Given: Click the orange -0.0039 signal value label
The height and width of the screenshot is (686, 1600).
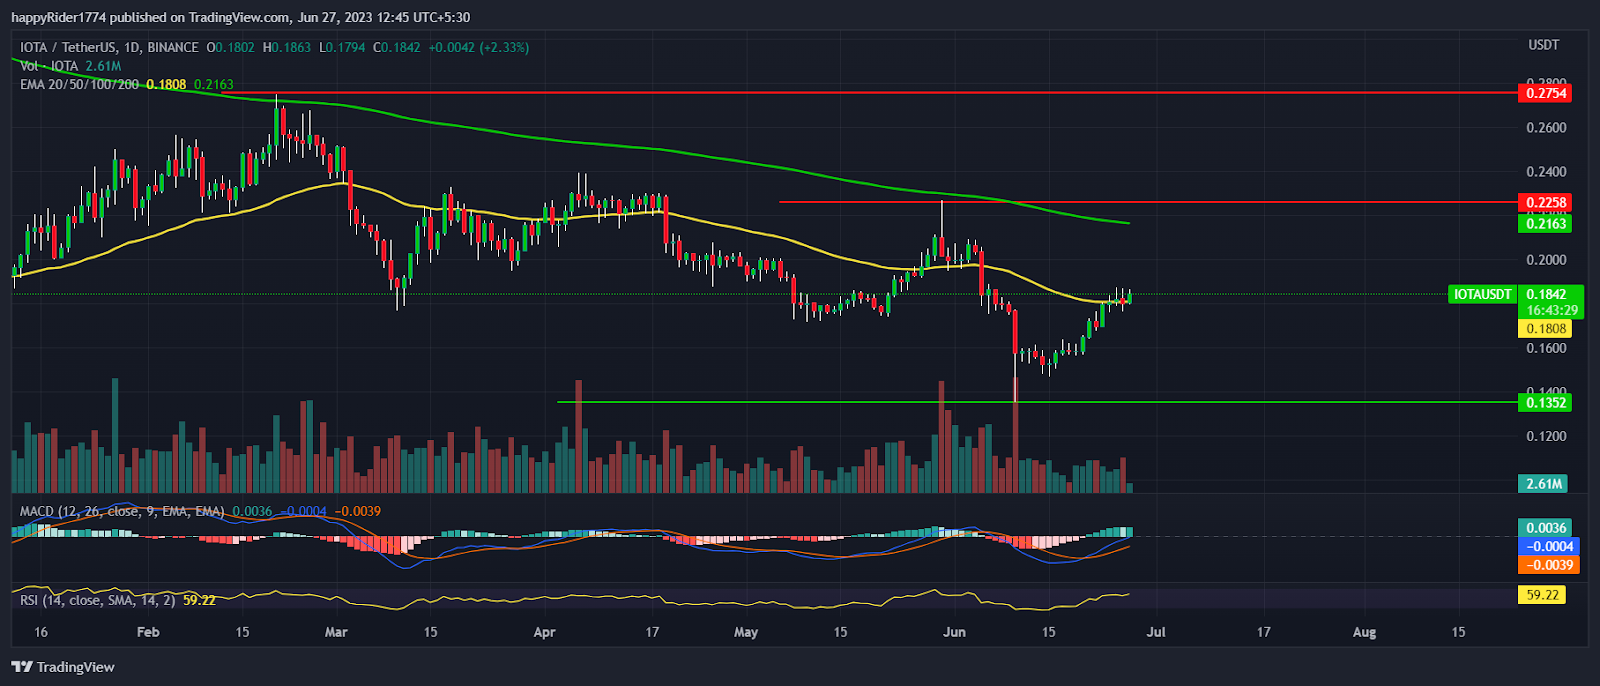Looking at the screenshot, I should click(1548, 565).
